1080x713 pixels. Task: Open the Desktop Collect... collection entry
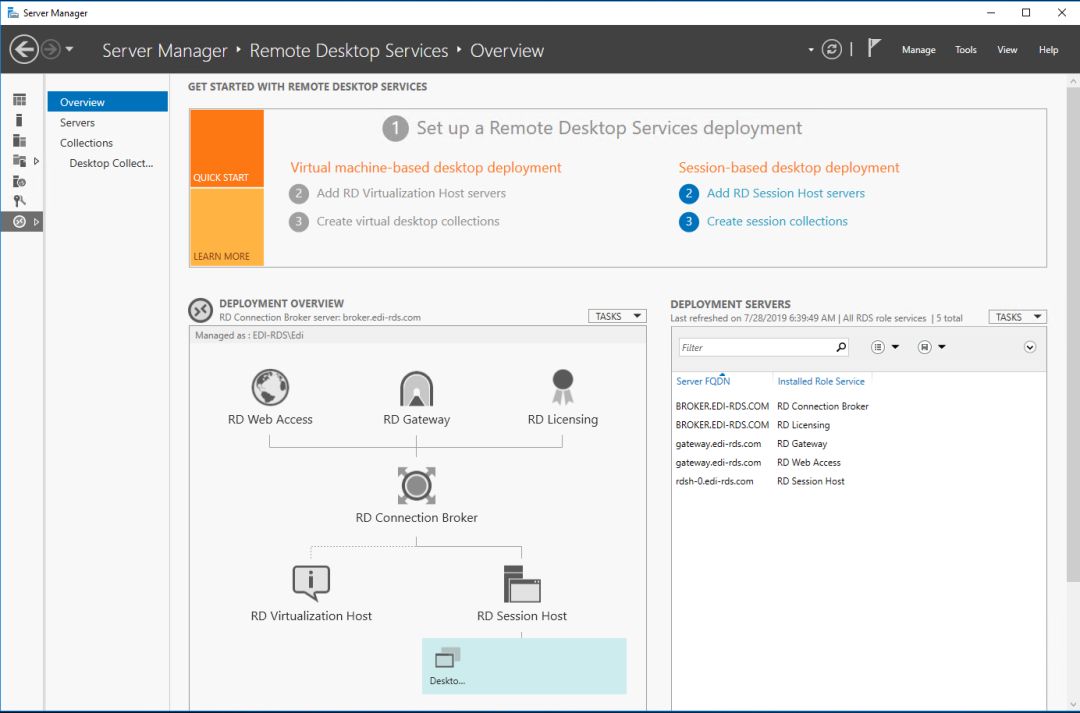pos(111,163)
